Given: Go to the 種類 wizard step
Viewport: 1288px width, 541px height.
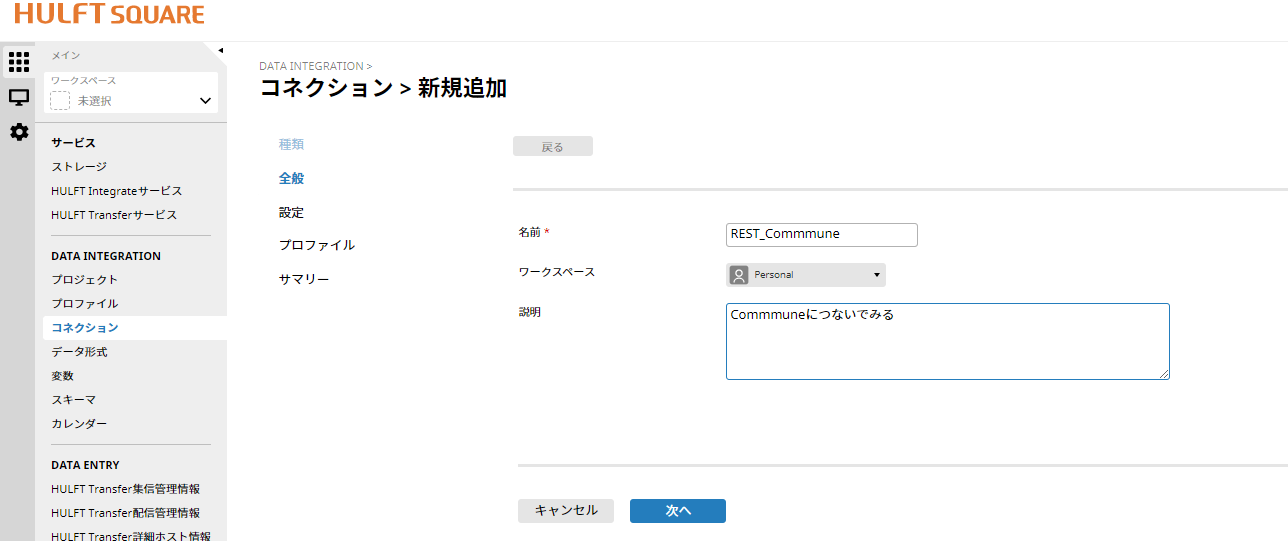Looking at the screenshot, I should coord(291,144).
